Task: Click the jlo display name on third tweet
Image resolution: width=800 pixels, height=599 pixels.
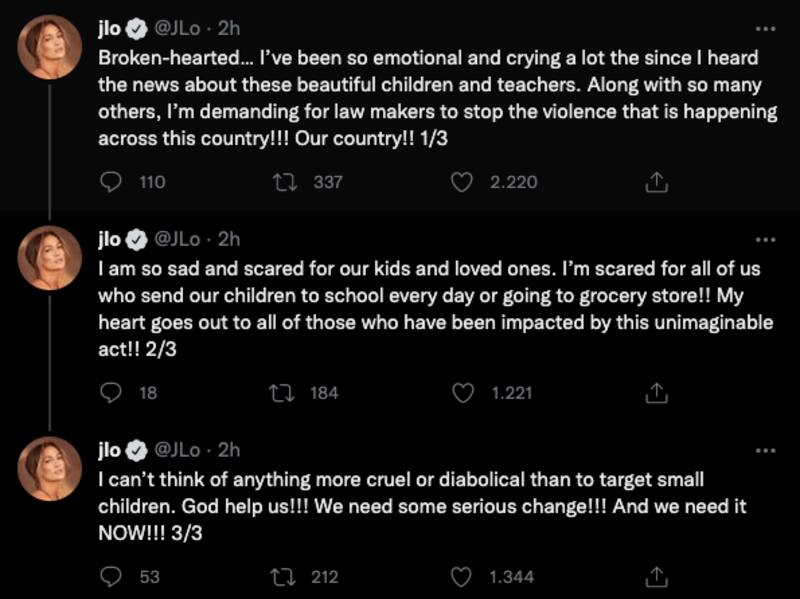Action: point(109,450)
